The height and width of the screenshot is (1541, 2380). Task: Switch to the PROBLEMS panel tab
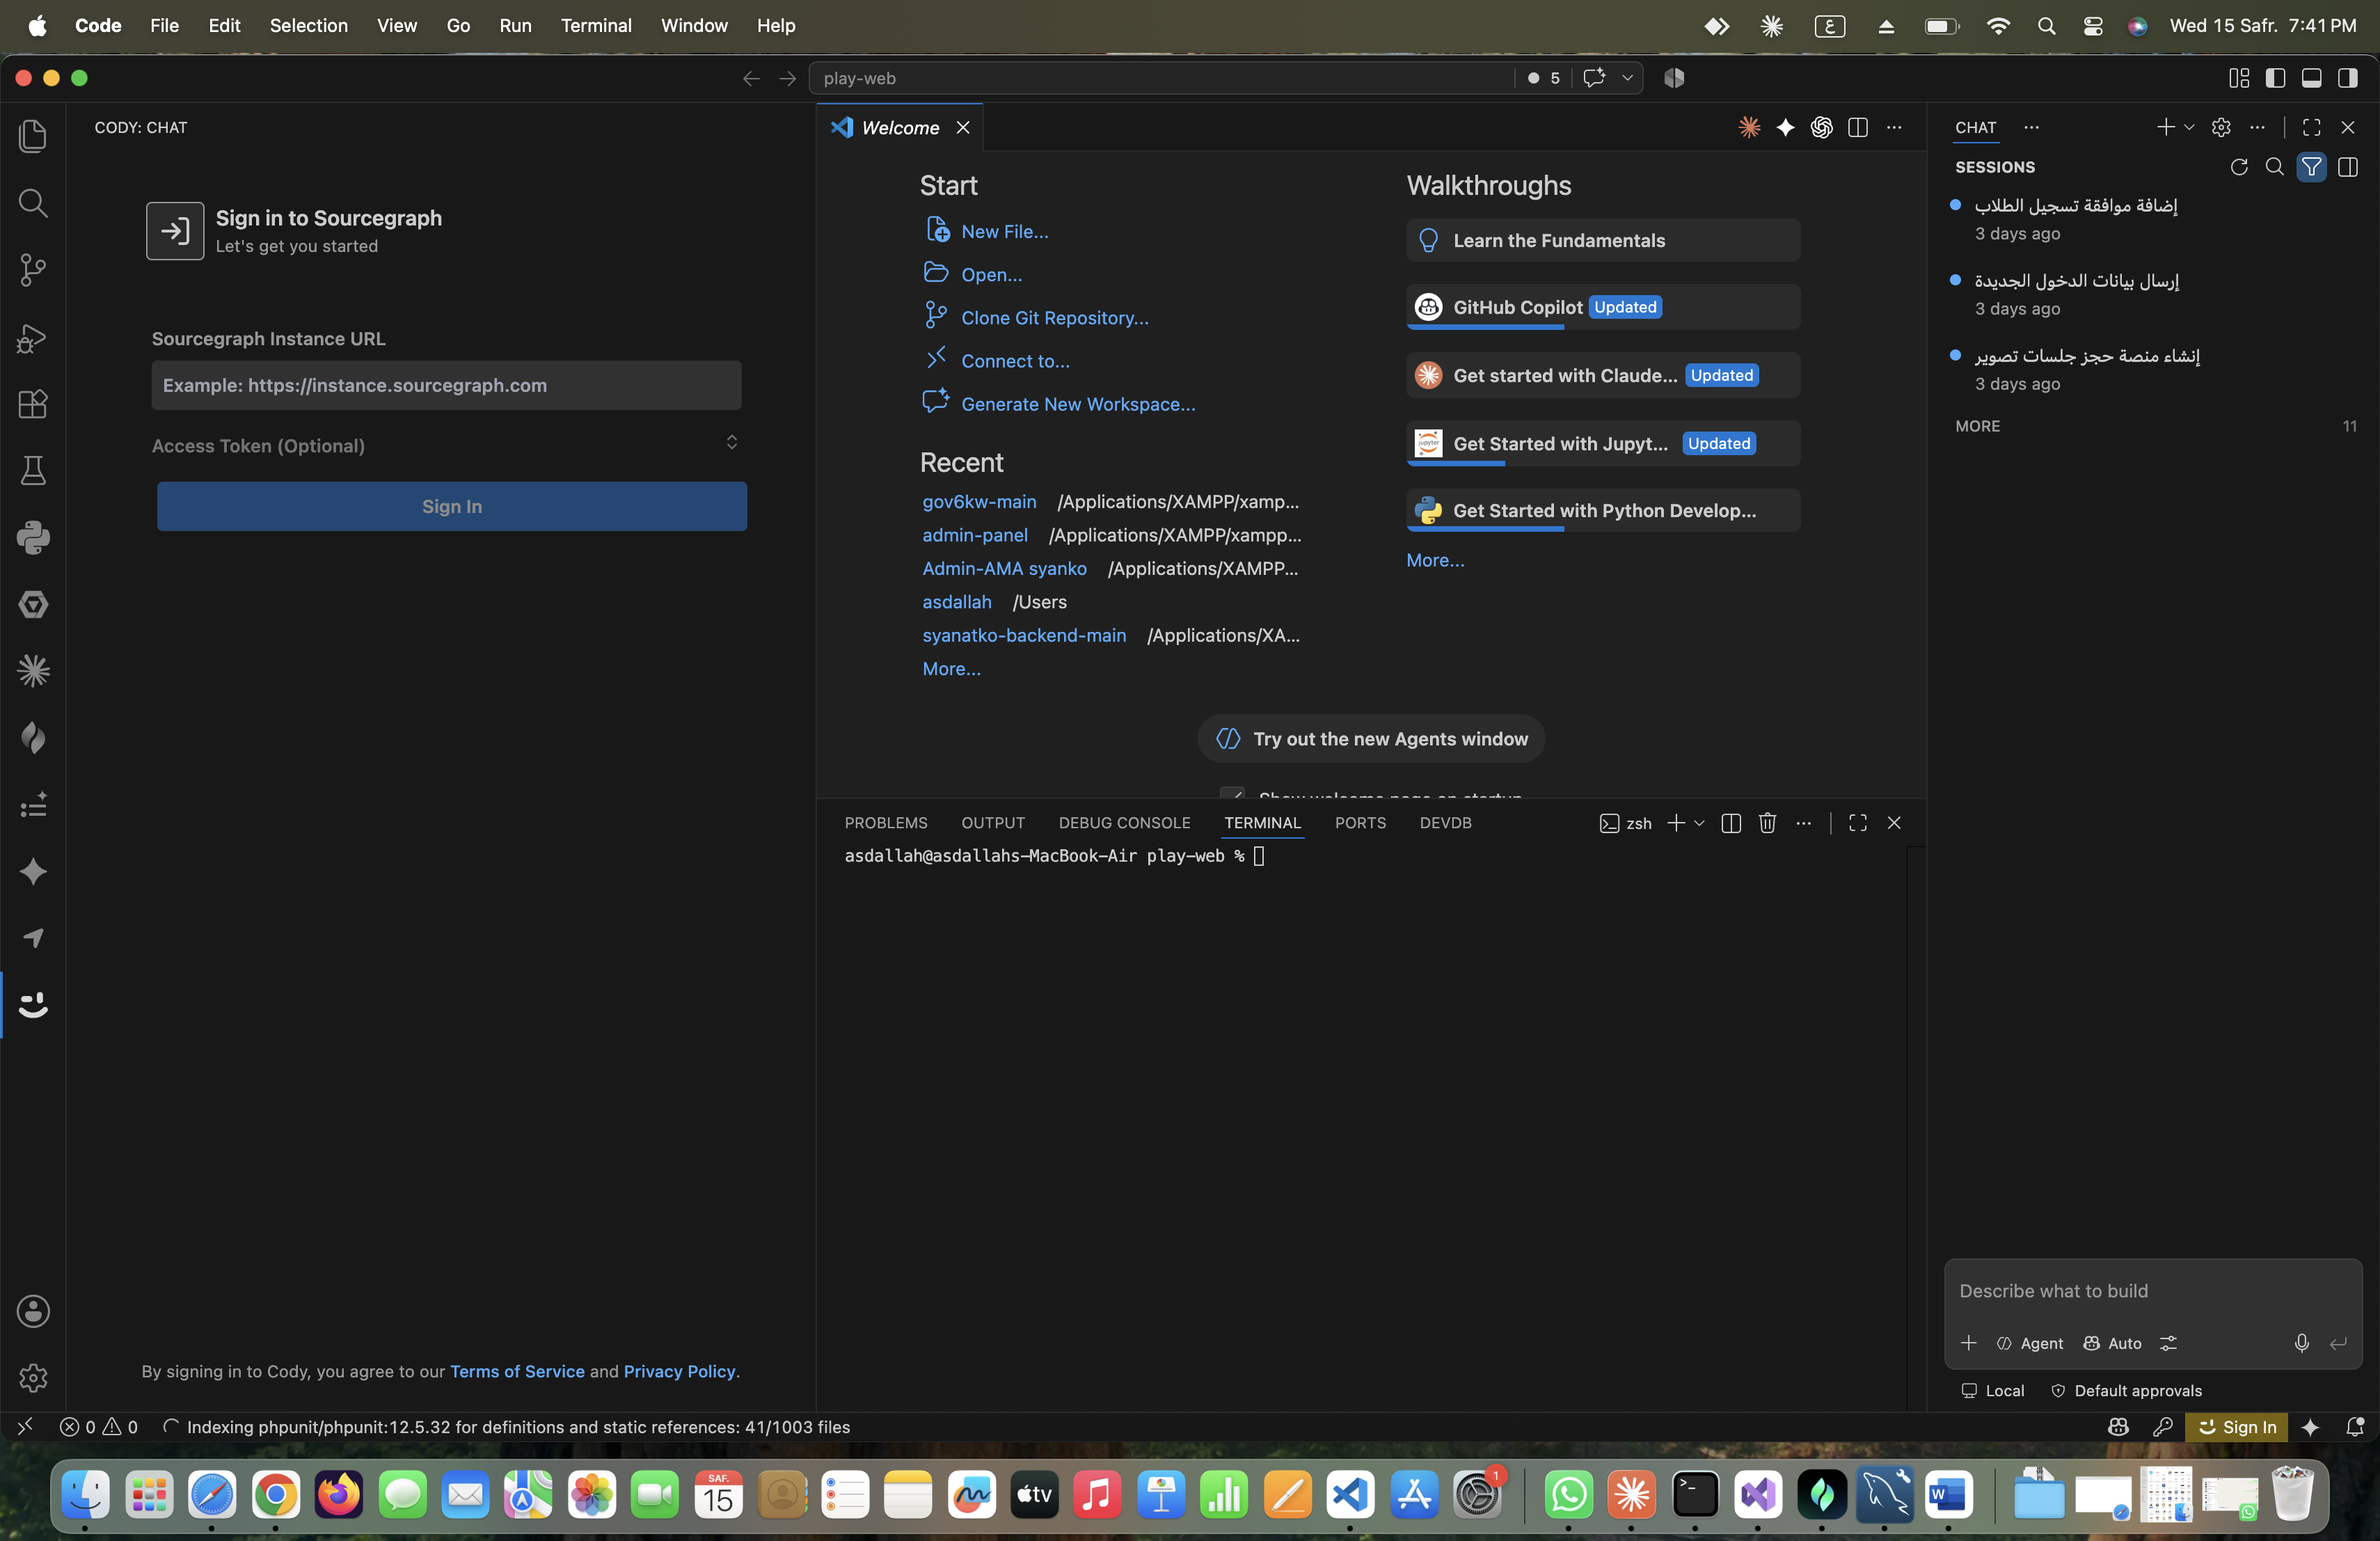click(x=886, y=823)
